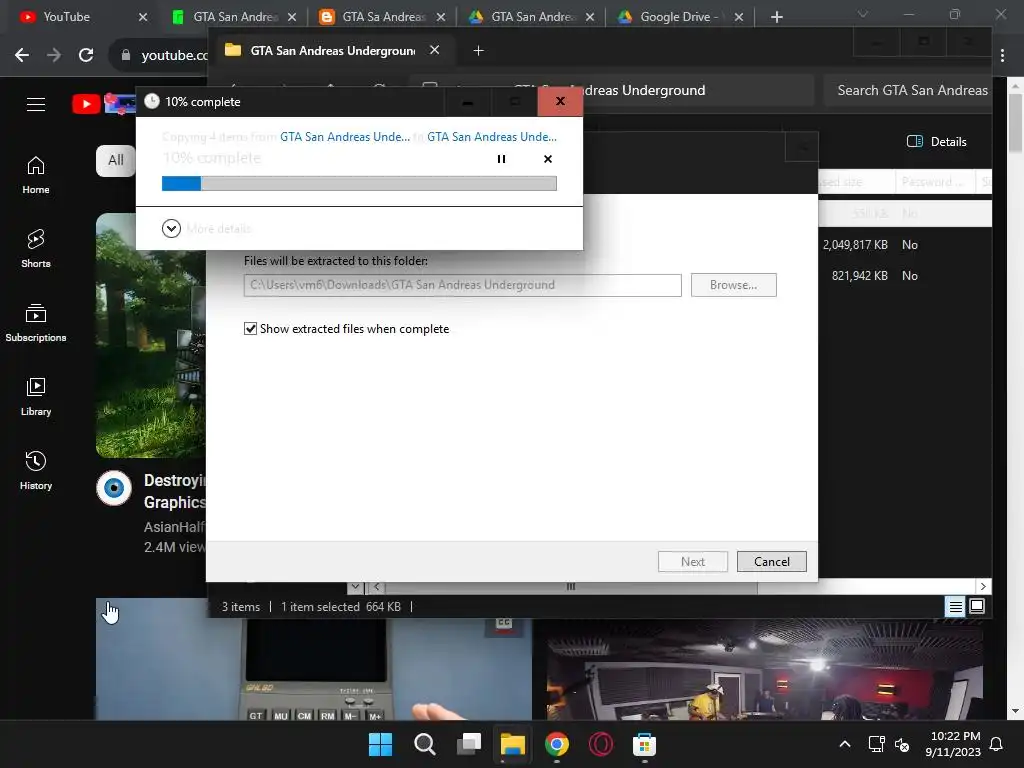The image size is (1024, 768).
Task: Open the Chrome three-dot menu
Action: point(1002,56)
